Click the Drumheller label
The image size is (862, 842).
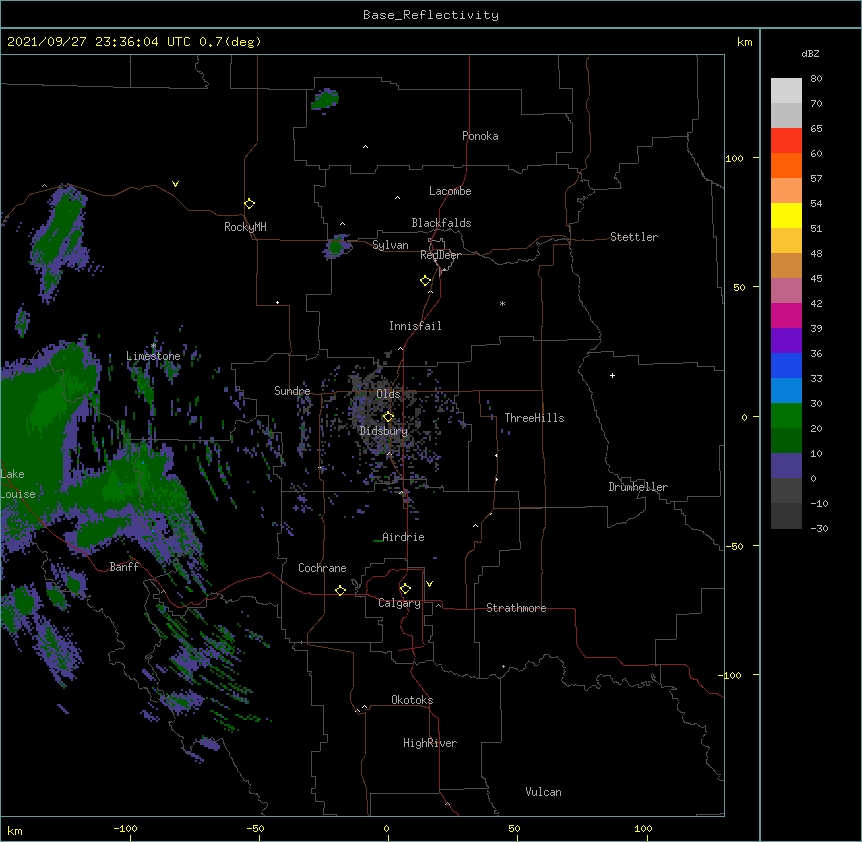coord(638,487)
